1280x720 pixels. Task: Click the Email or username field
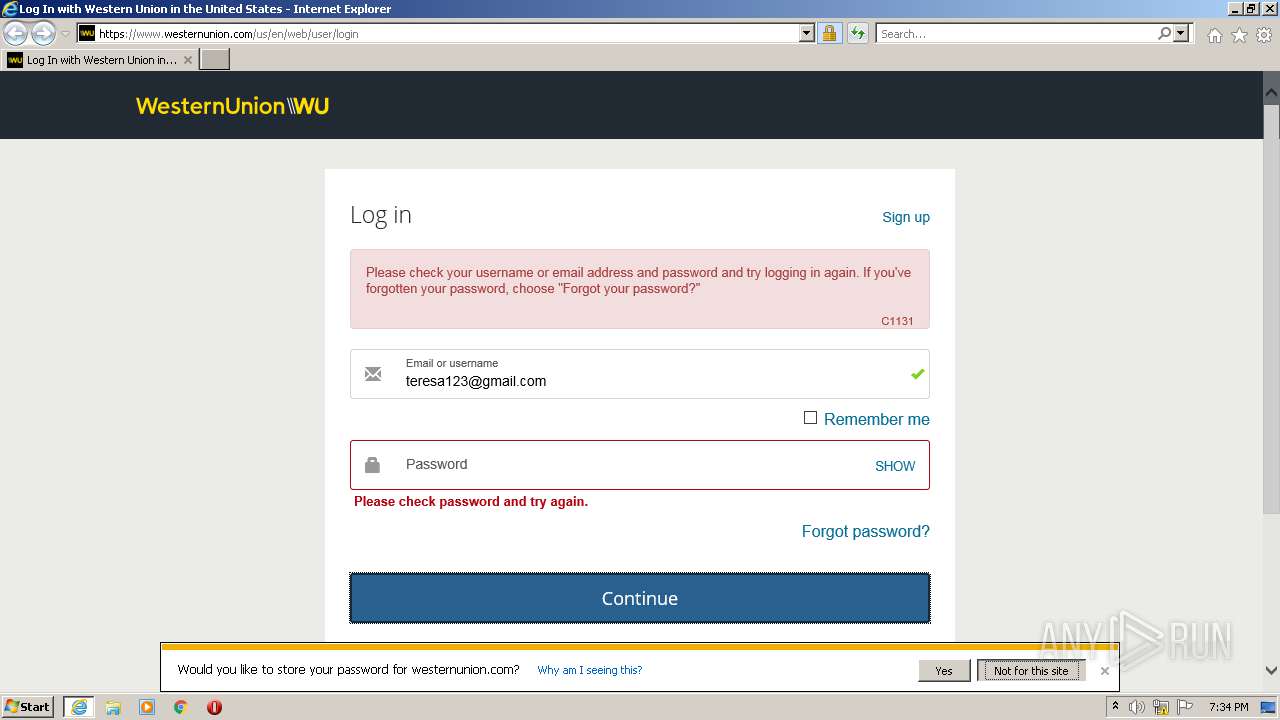click(640, 374)
